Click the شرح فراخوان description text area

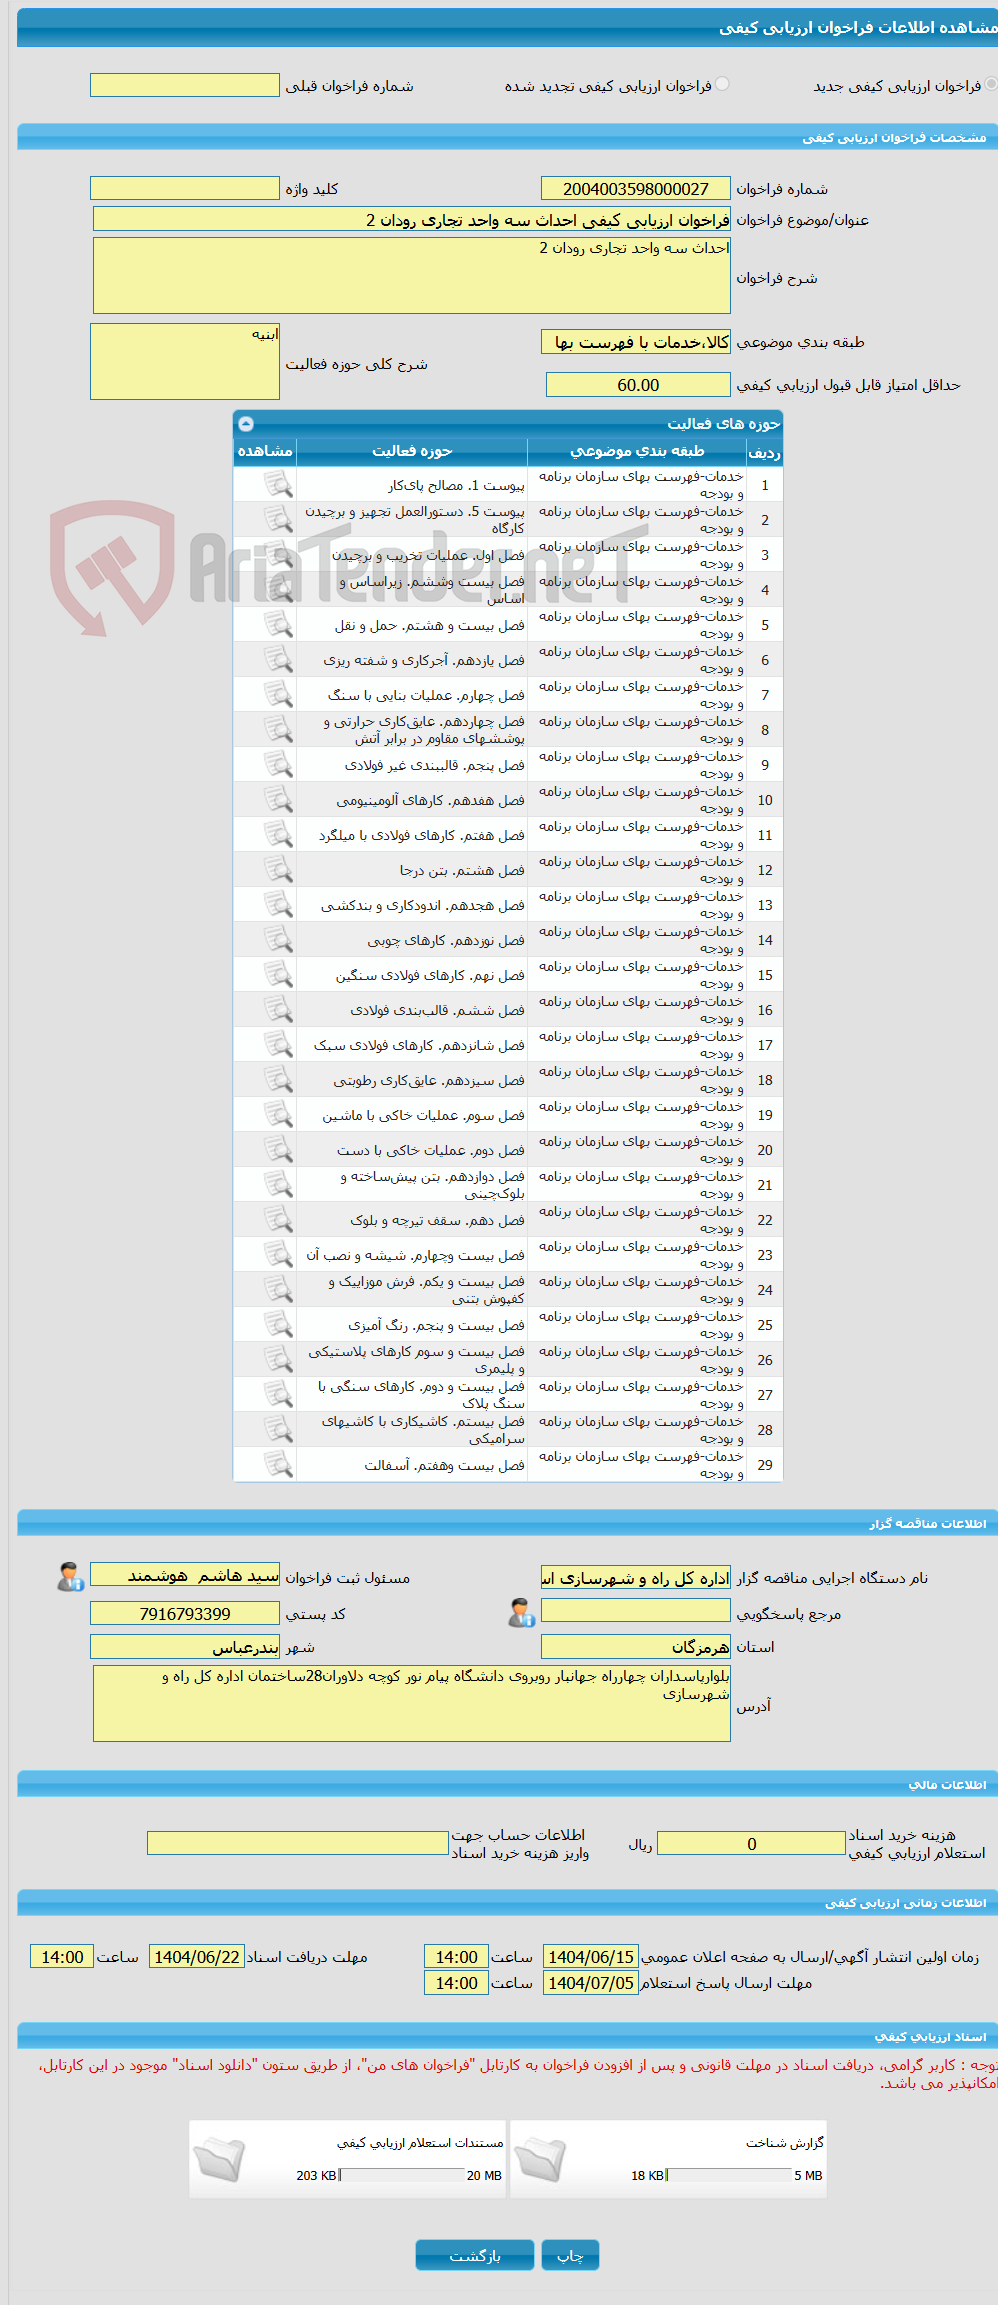coord(412,275)
